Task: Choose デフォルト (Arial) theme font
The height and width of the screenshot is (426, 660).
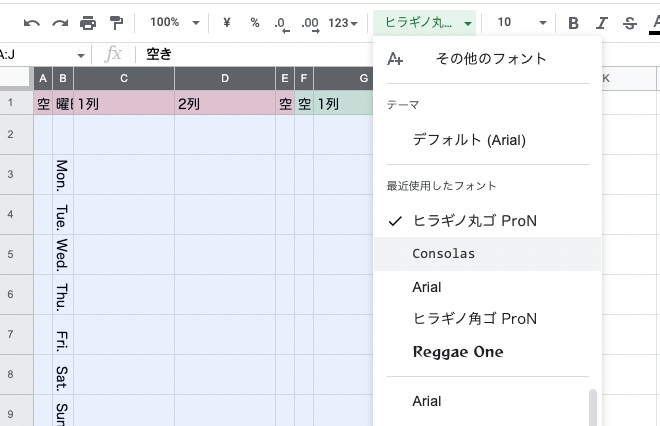Action: (487, 140)
